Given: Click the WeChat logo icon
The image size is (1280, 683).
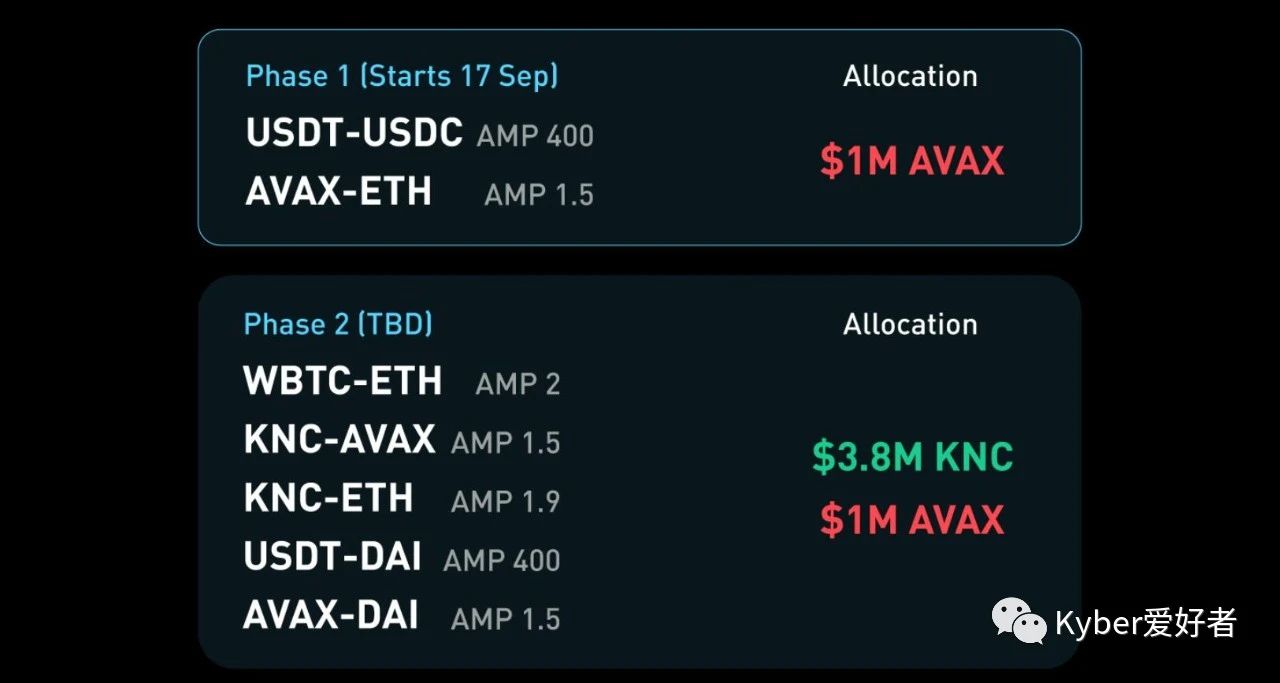Looking at the screenshot, I should pyautogui.click(x=1018, y=621).
